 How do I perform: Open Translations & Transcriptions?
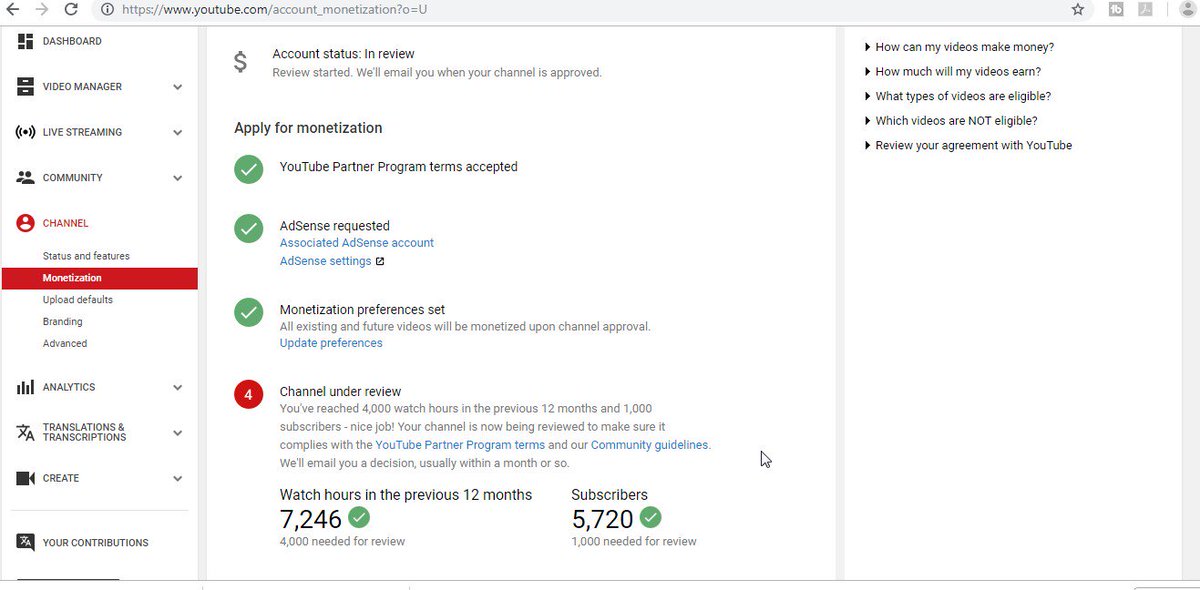click(85, 432)
